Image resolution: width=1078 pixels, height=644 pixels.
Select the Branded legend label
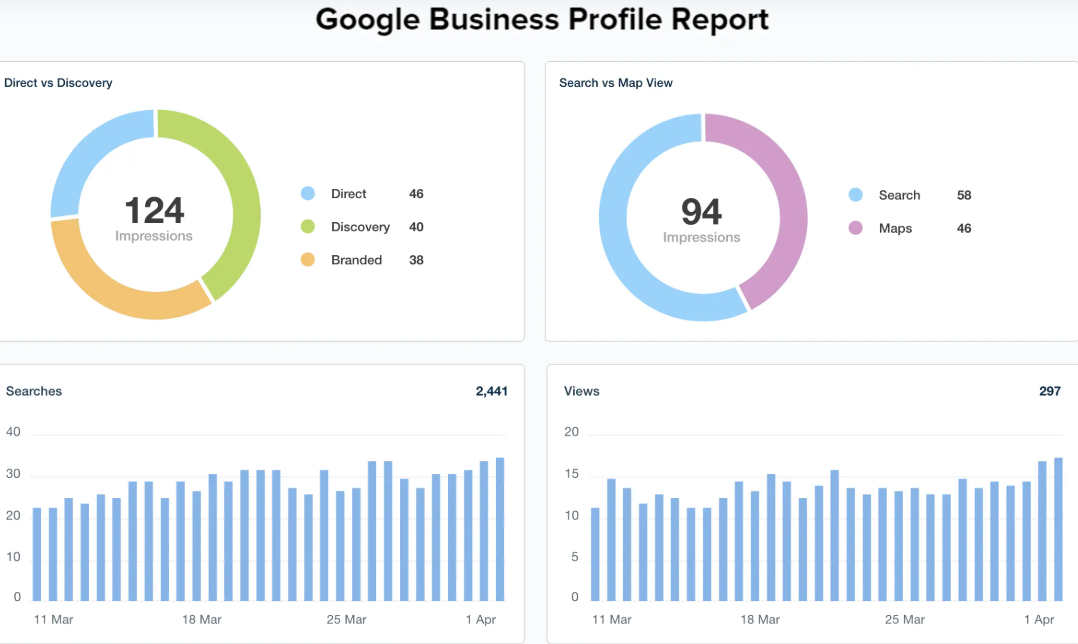click(x=356, y=260)
